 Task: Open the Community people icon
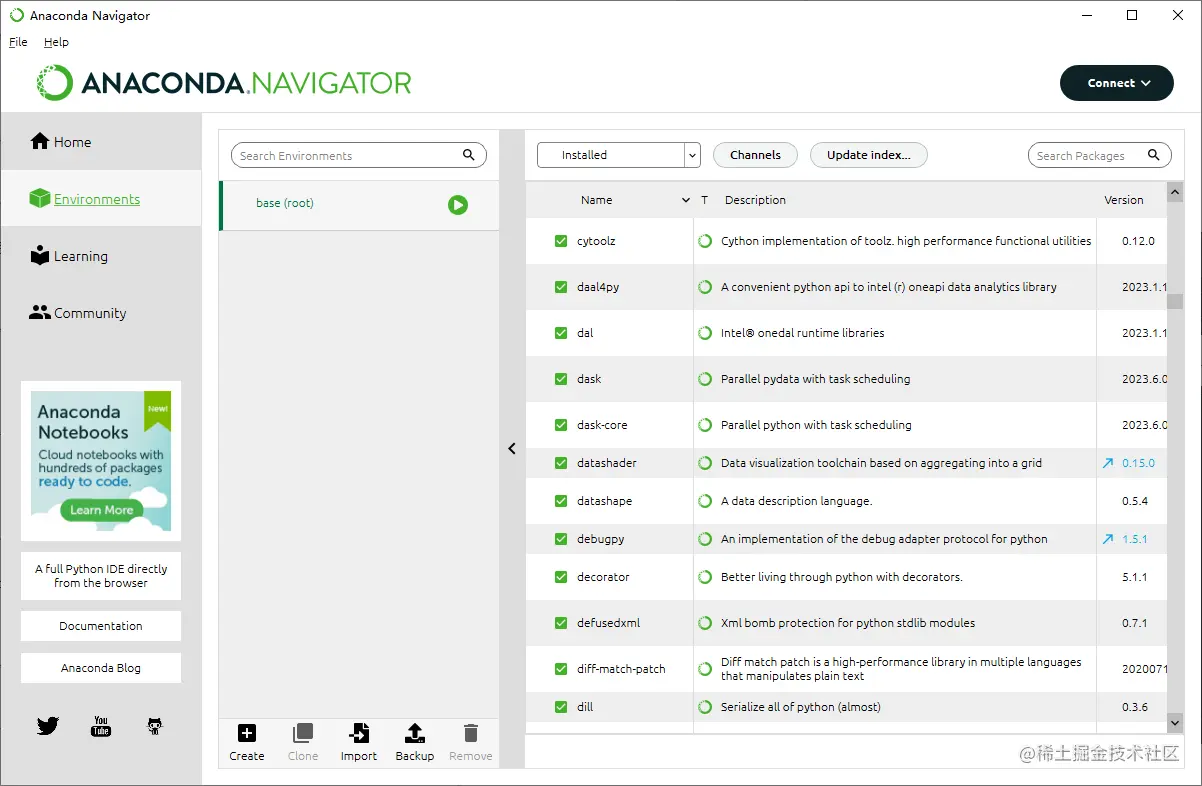click(39, 313)
